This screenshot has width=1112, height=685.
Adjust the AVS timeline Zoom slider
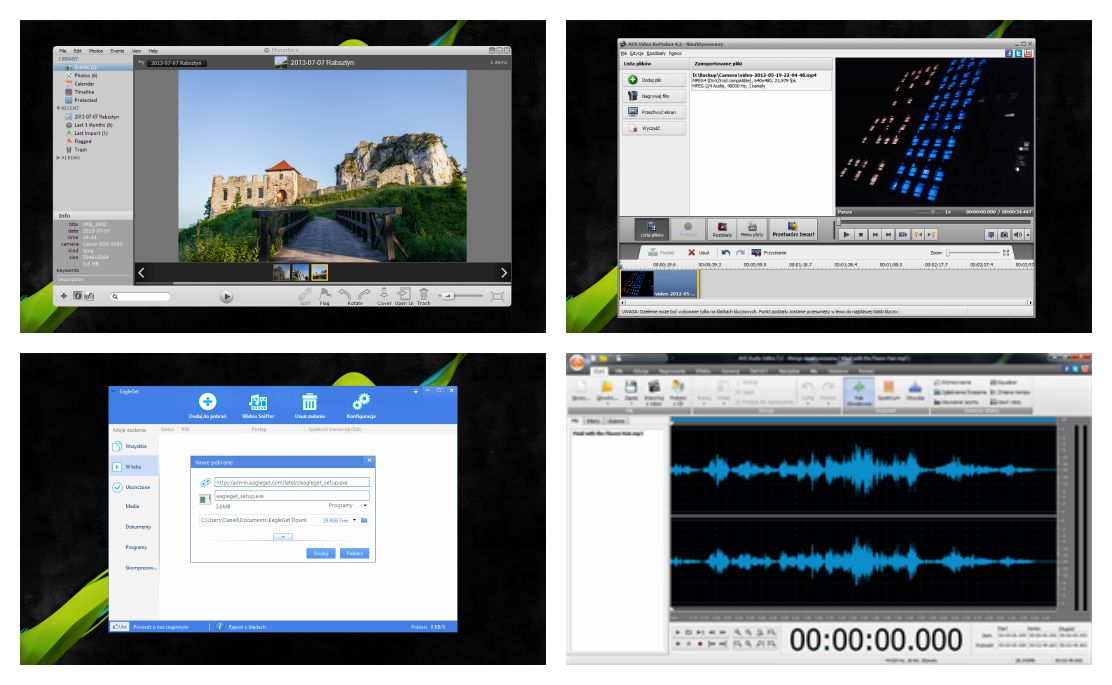pyautogui.click(x=972, y=252)
